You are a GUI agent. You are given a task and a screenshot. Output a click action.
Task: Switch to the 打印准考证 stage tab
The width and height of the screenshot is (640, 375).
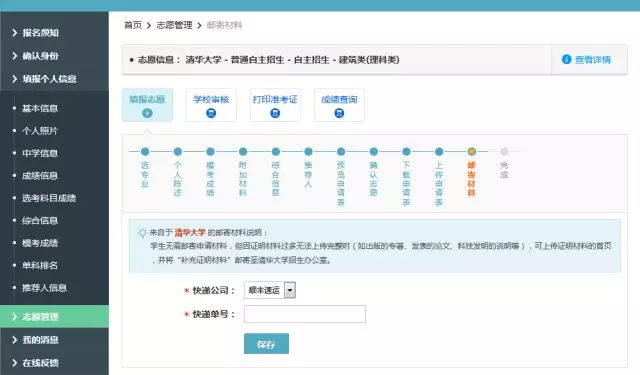(x=275, y=105)
